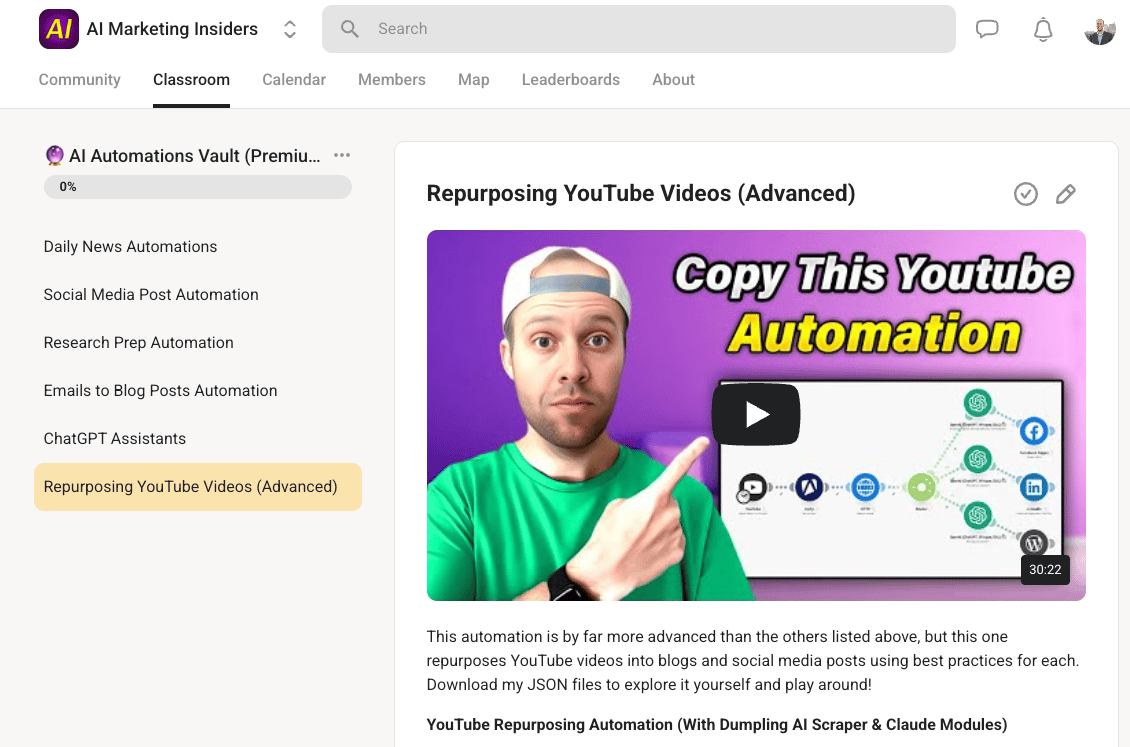This screenshot has width=1130, height=747.
Task: Open the Members tab
Action: (x=392, y=80)
